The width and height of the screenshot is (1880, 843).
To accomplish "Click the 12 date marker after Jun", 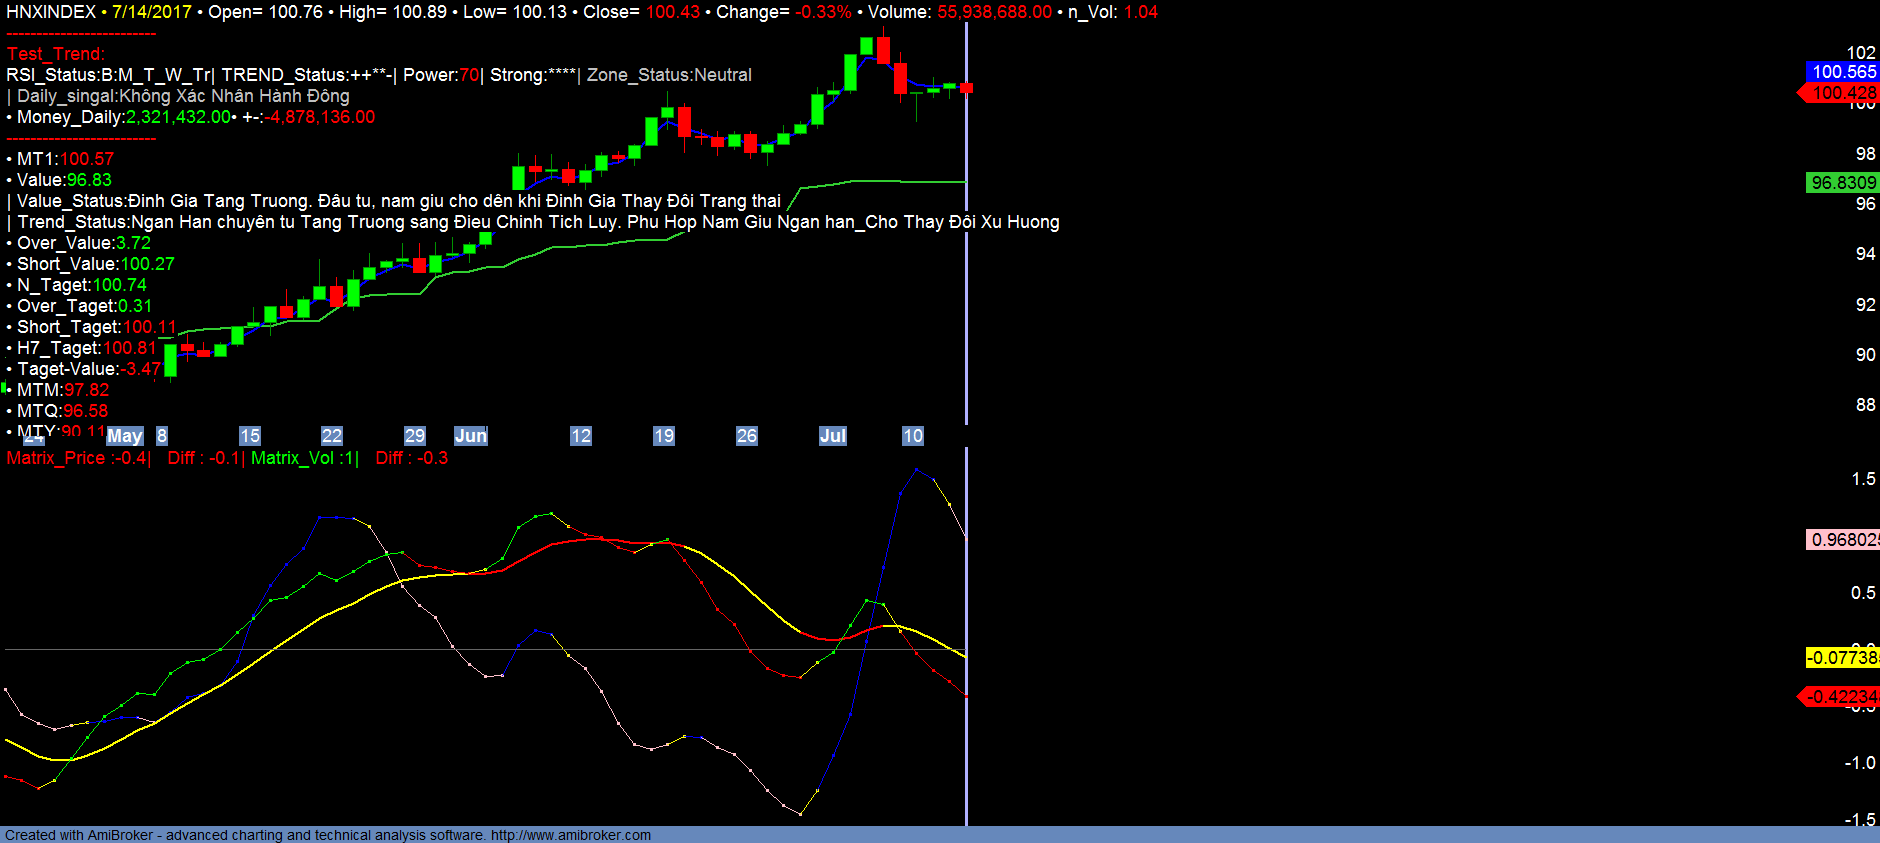I will (x=580, y=436).
